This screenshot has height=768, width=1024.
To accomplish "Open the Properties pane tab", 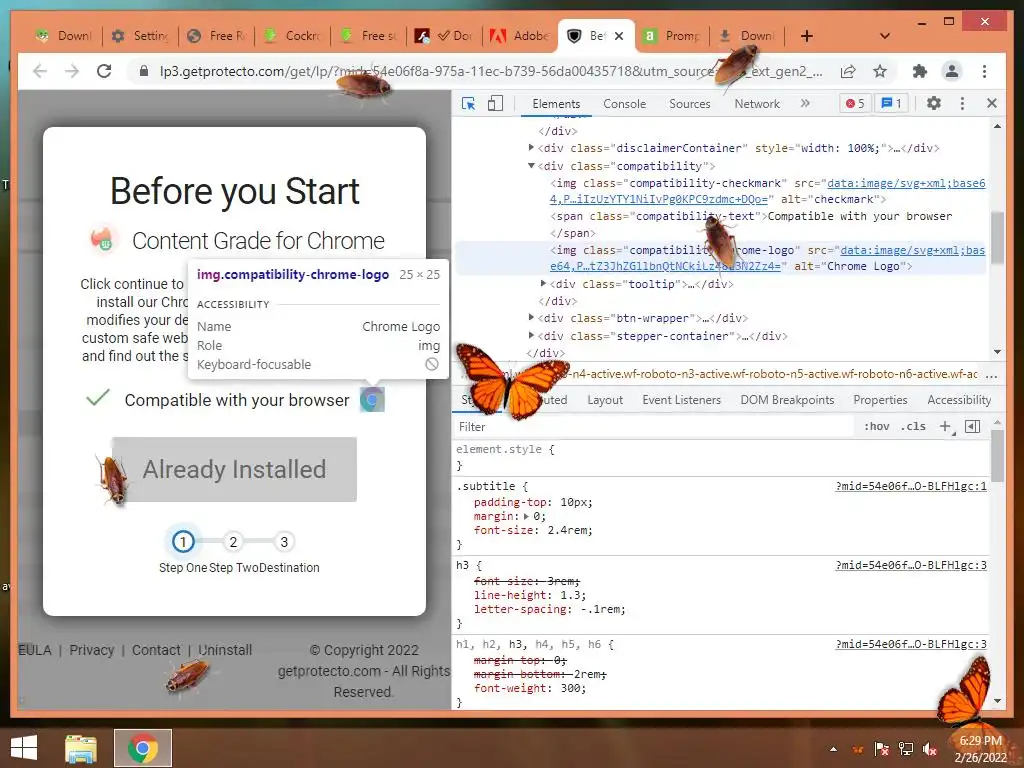I will click(x=880, y=400).
